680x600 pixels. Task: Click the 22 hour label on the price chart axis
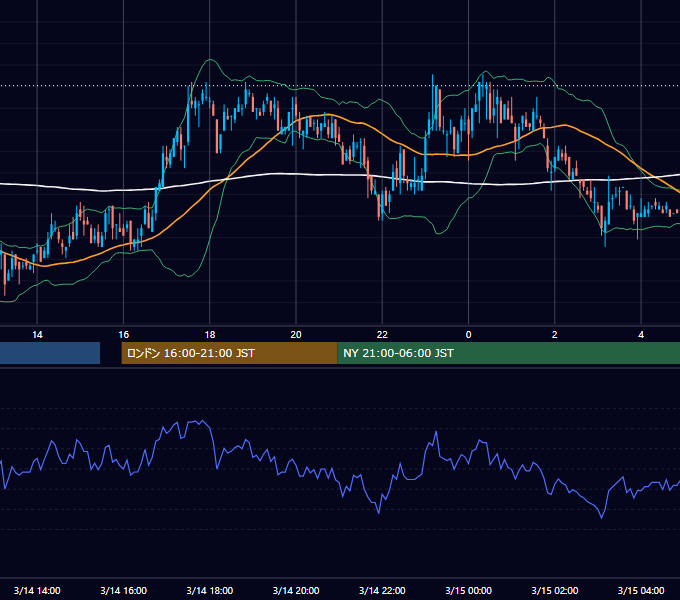(x=382, y=335)
